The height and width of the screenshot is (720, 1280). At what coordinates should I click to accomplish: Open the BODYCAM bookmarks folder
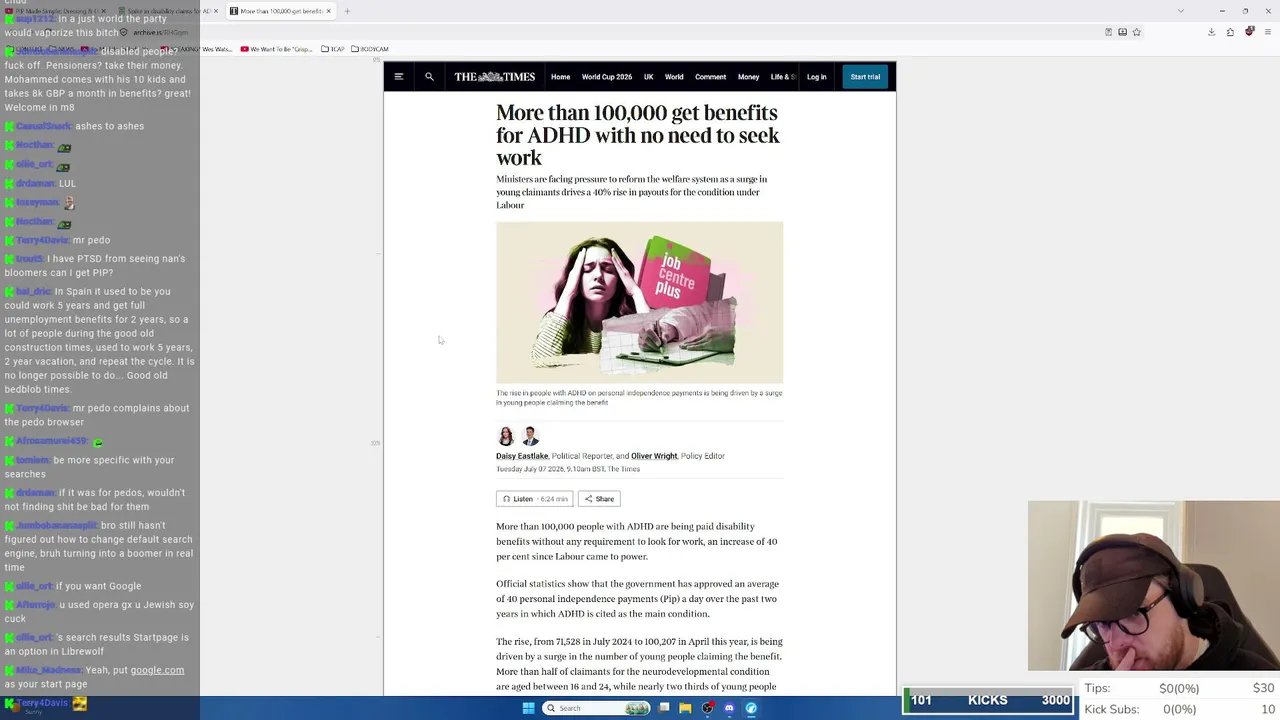click(x=369, y=49)
